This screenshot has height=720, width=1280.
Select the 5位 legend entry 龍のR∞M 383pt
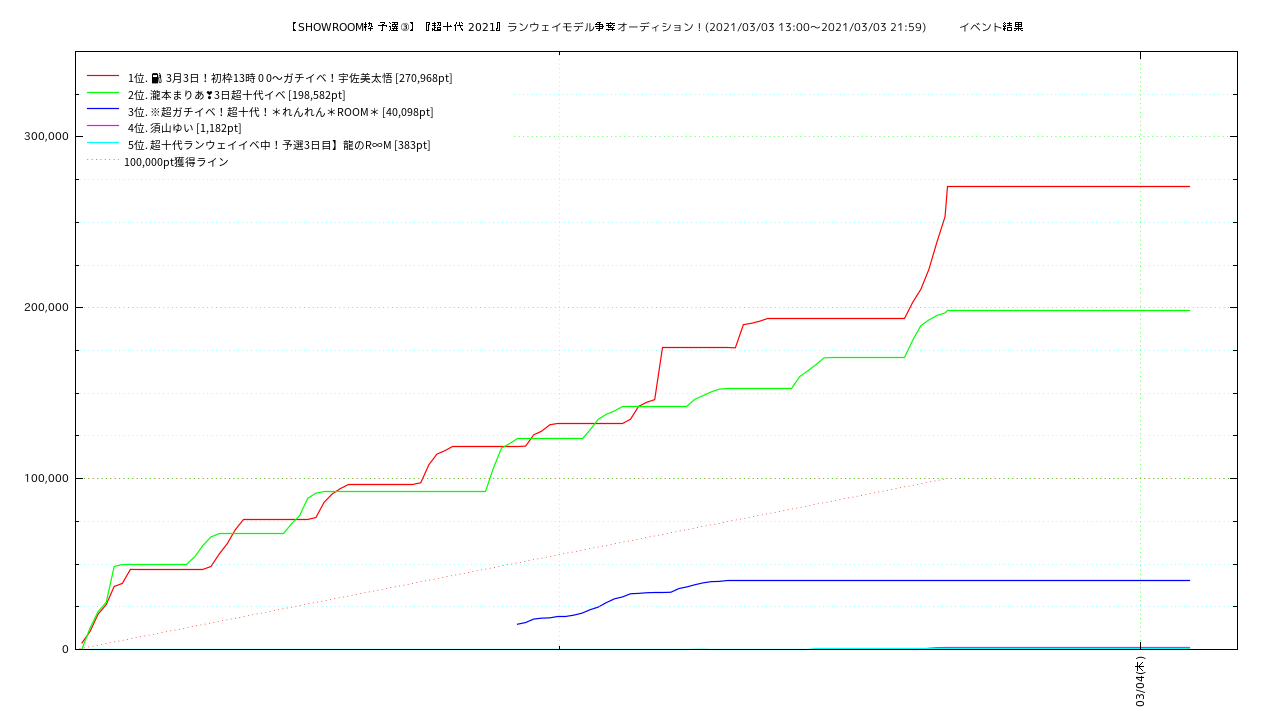point(279,145)
